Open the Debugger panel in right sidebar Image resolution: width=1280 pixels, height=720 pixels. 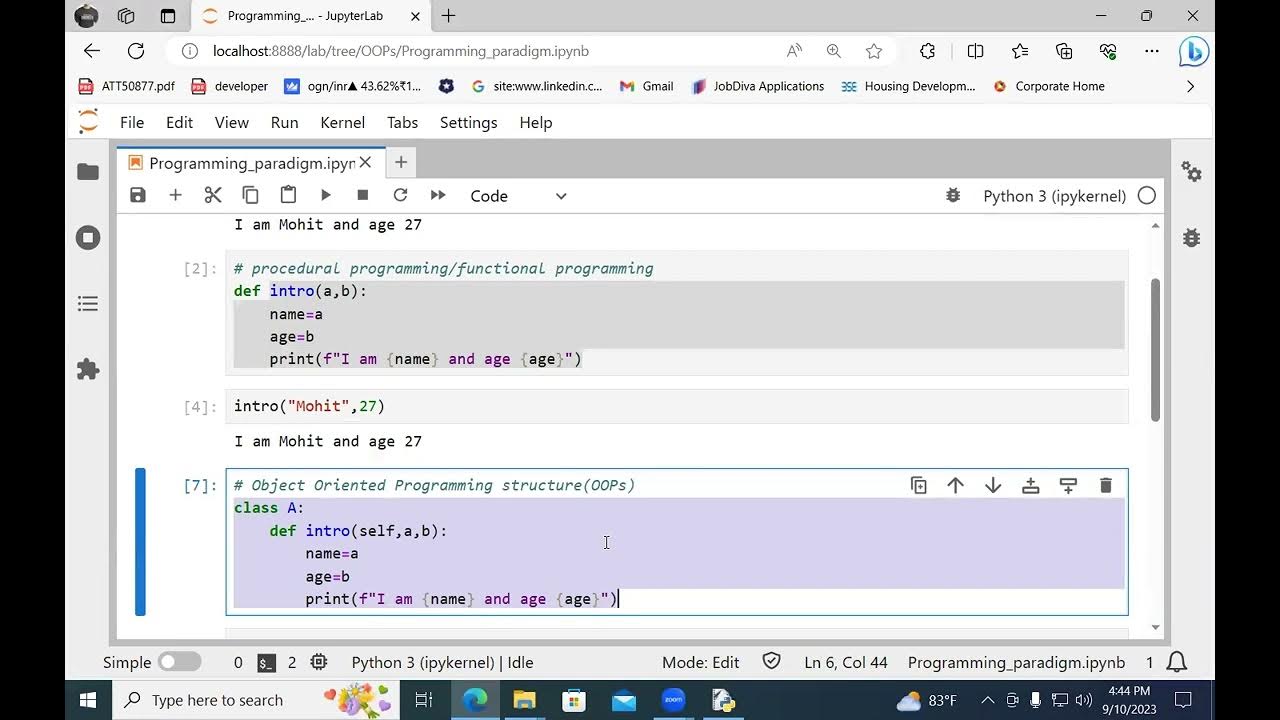pyautogui.click(x=1192, y=237)
